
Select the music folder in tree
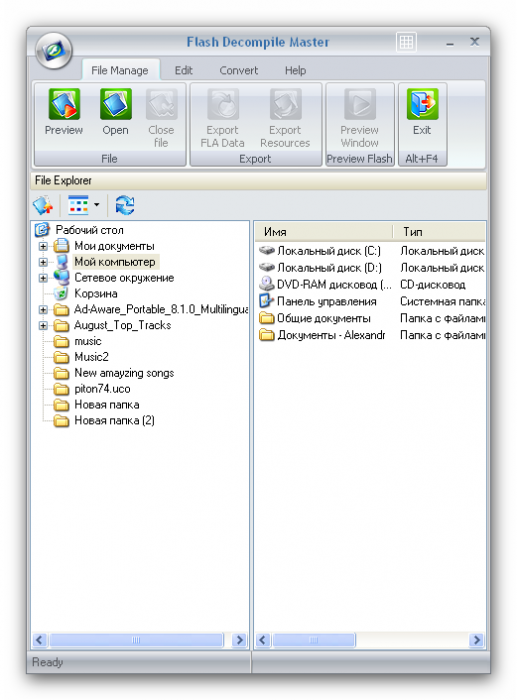pos(88,342)
